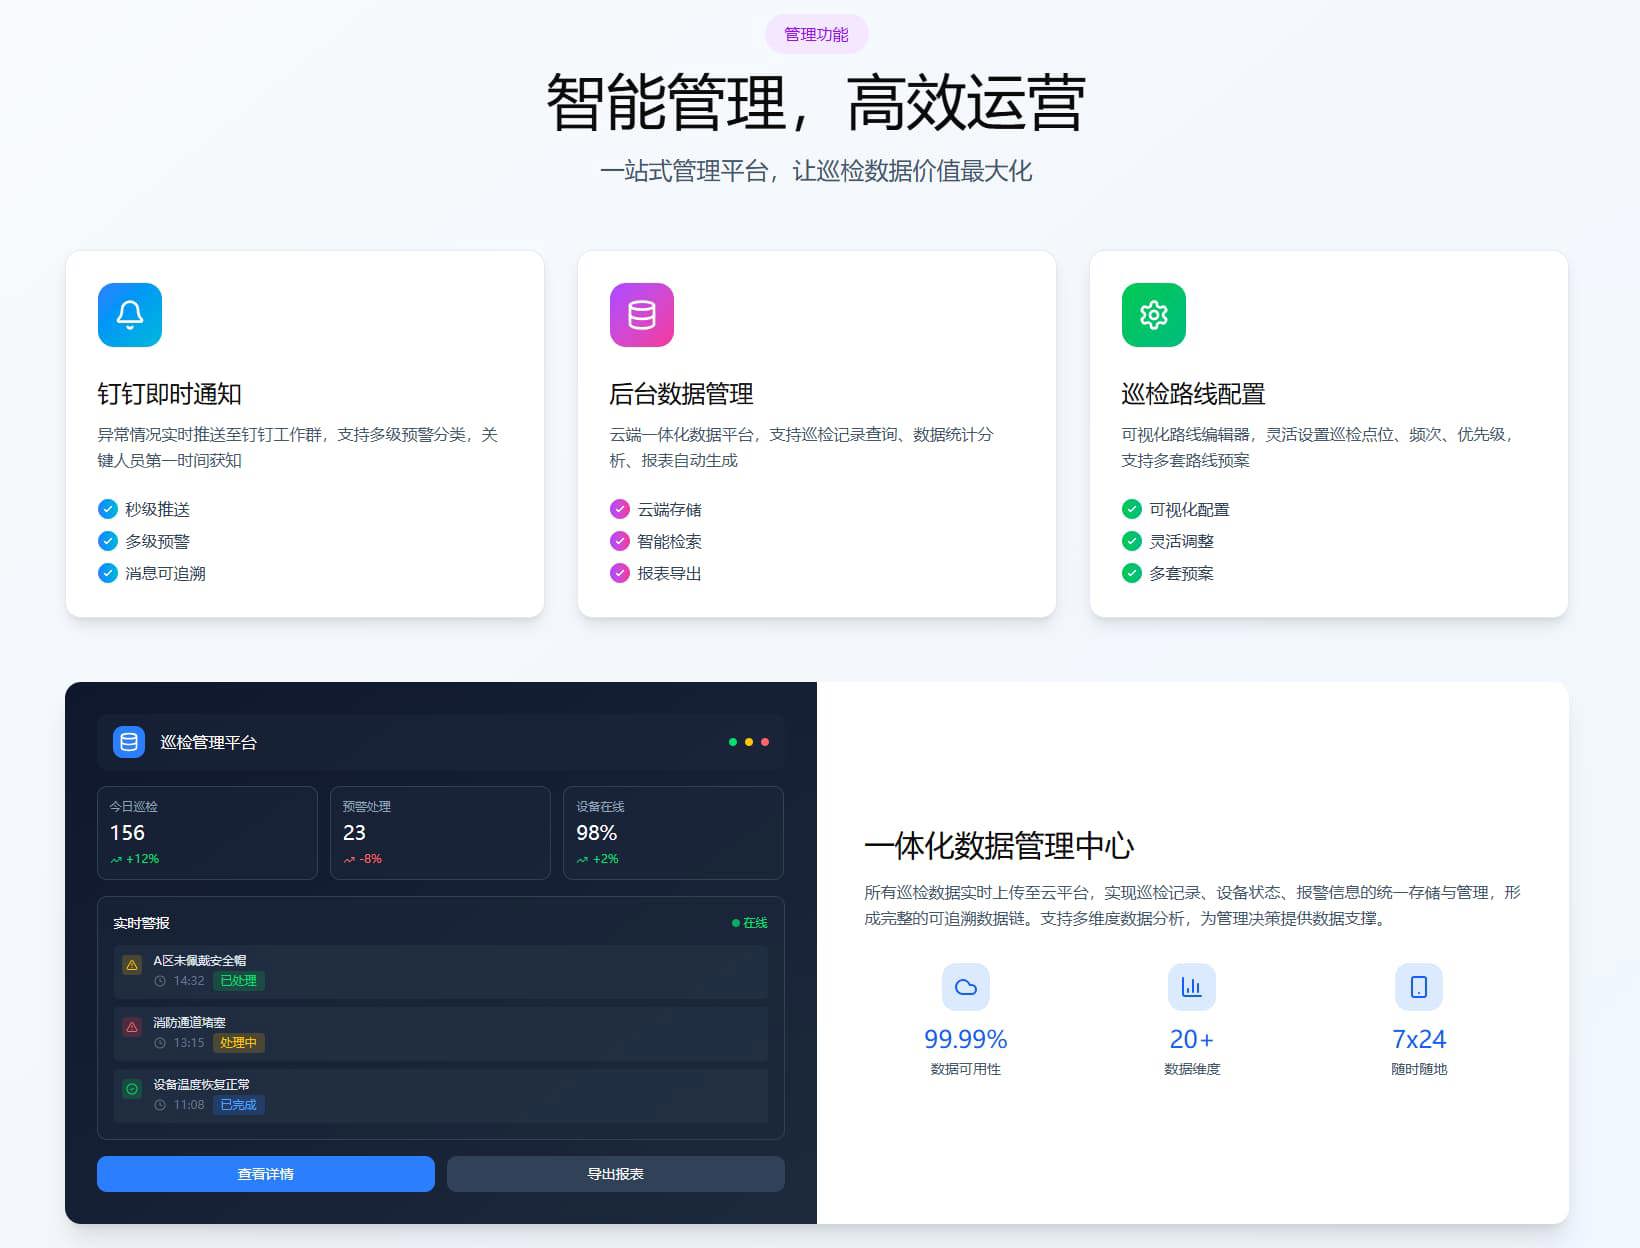The image size is (1640, 1248).
Task: Click the red dot in the panel header
Action: 765,742
